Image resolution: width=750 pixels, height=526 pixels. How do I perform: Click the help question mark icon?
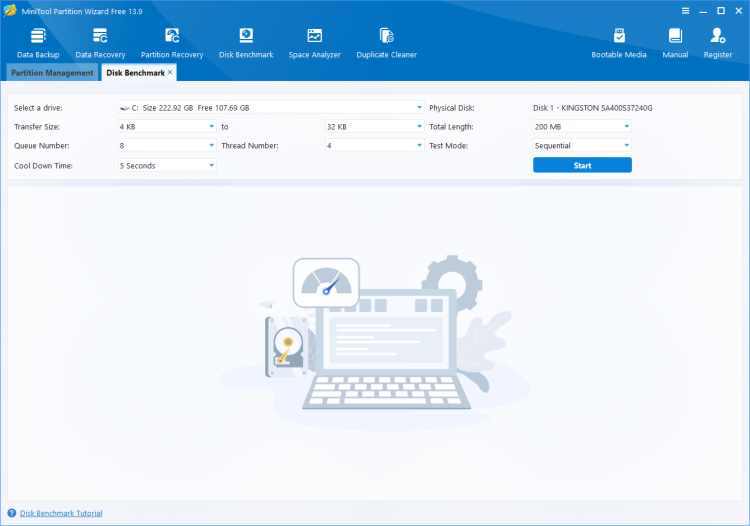pyautogui.click(x=11, y=513)
